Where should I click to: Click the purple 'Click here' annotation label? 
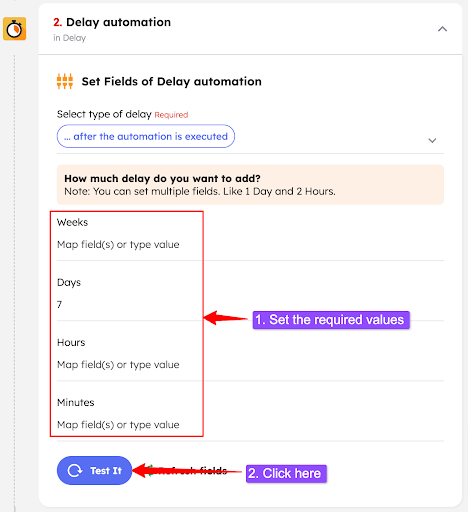pyautogui.click(x=286, y=473)
